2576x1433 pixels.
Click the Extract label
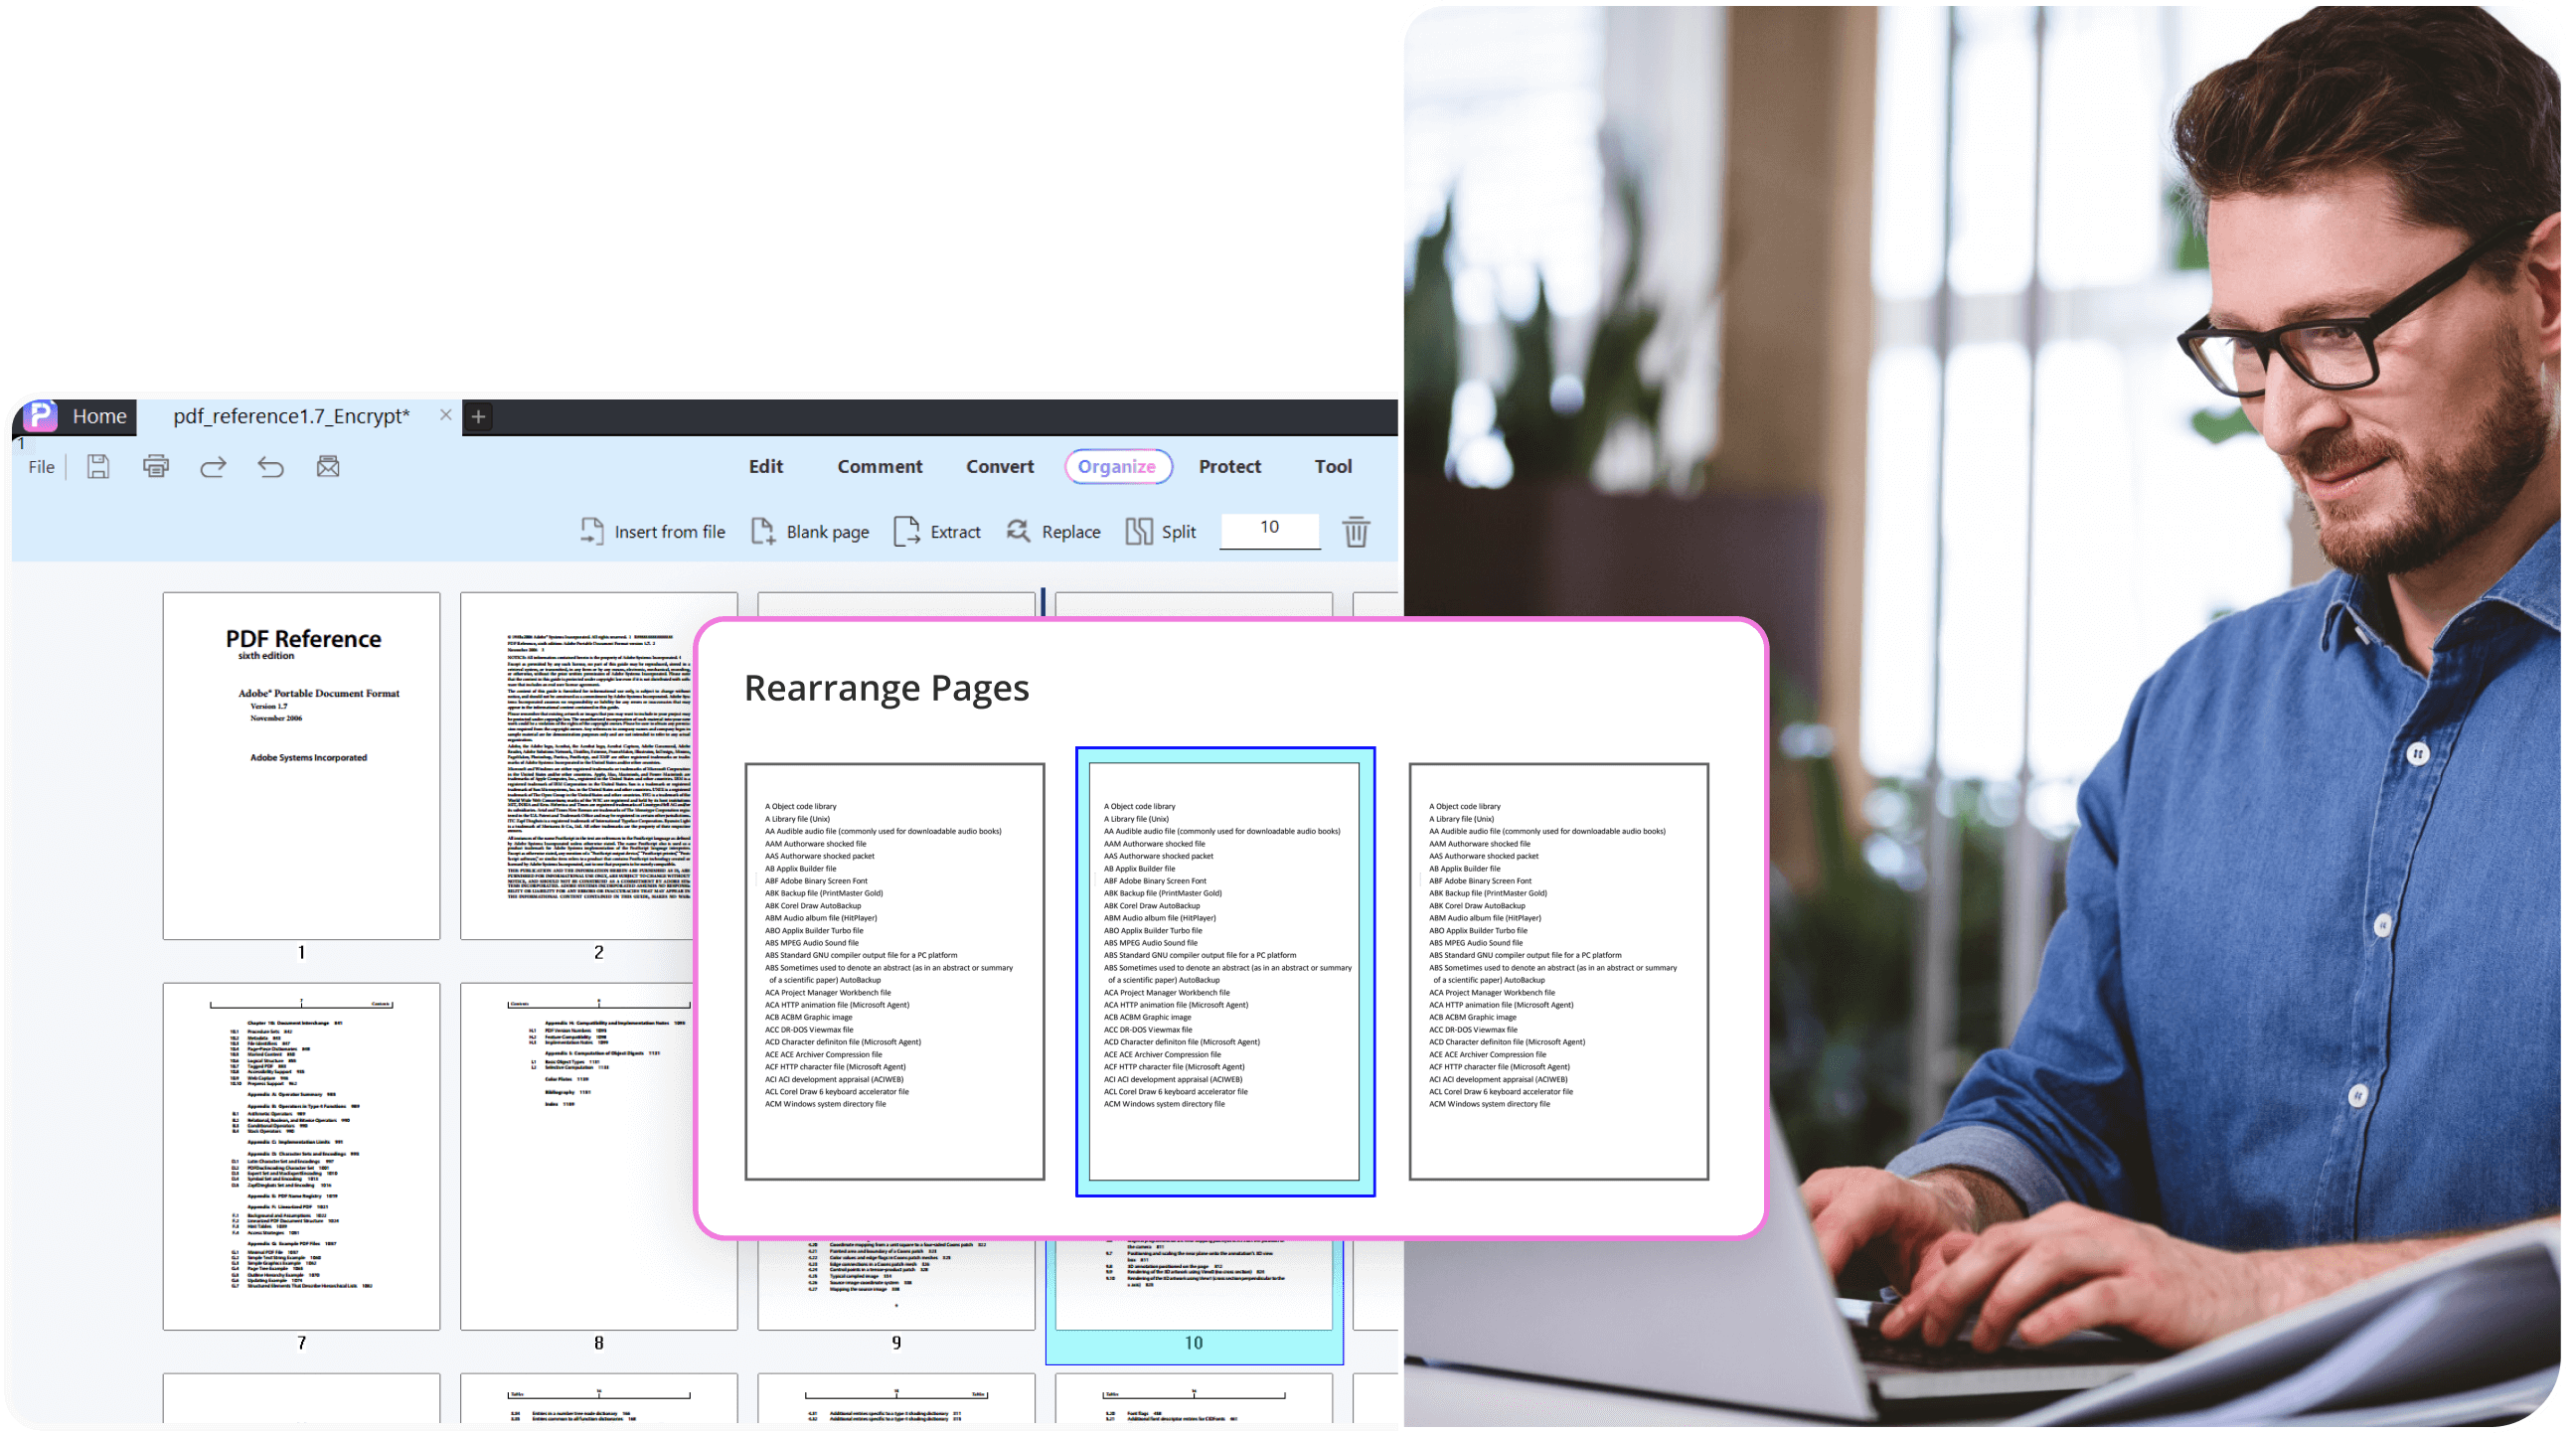click(x=956, y=533)
